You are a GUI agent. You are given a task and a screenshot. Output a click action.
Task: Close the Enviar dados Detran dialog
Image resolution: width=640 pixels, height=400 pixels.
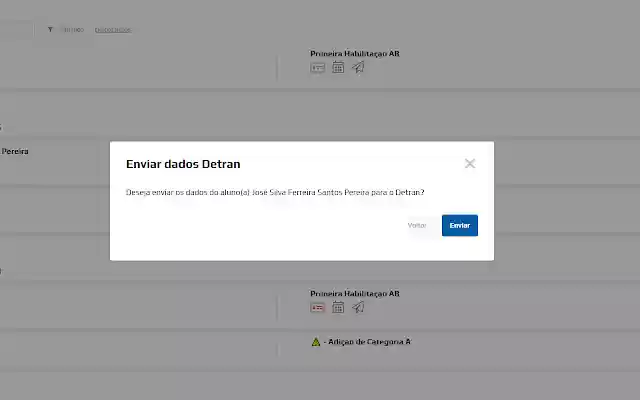[x=470, y=164]
